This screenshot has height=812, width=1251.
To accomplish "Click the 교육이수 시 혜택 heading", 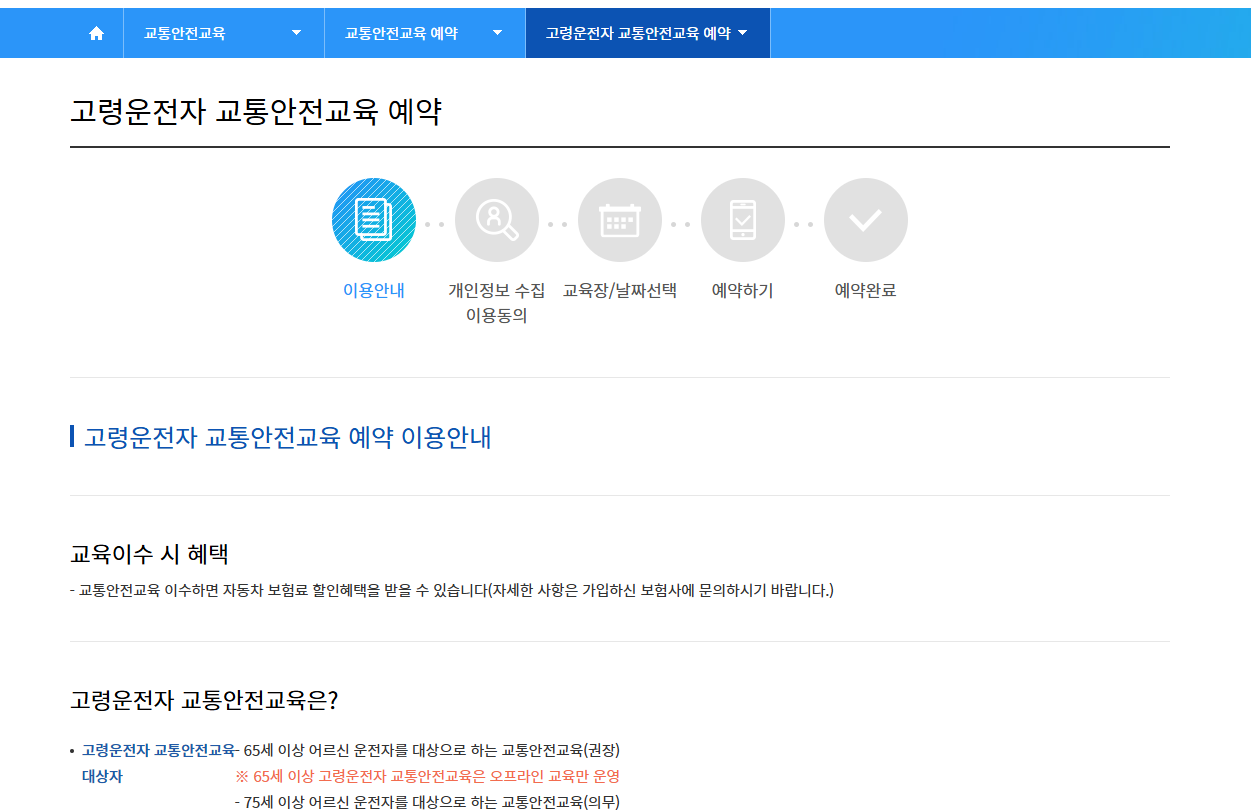I will [150, 554].
